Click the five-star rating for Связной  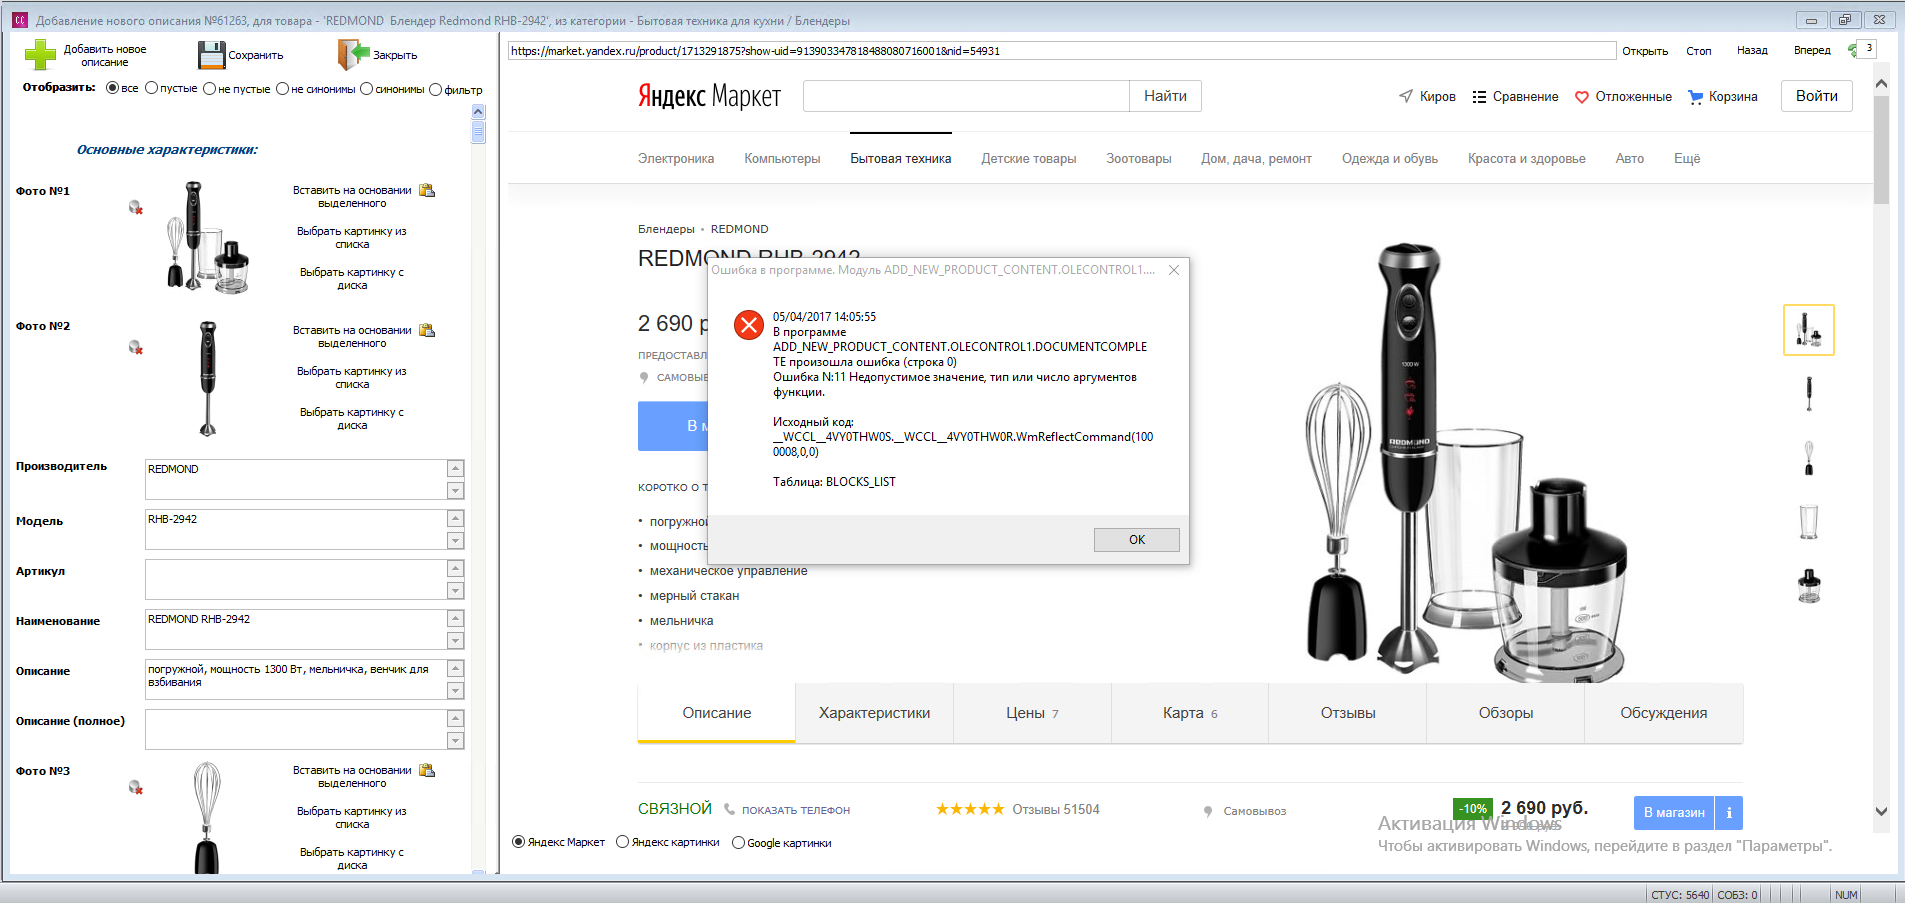click(970, 809)
